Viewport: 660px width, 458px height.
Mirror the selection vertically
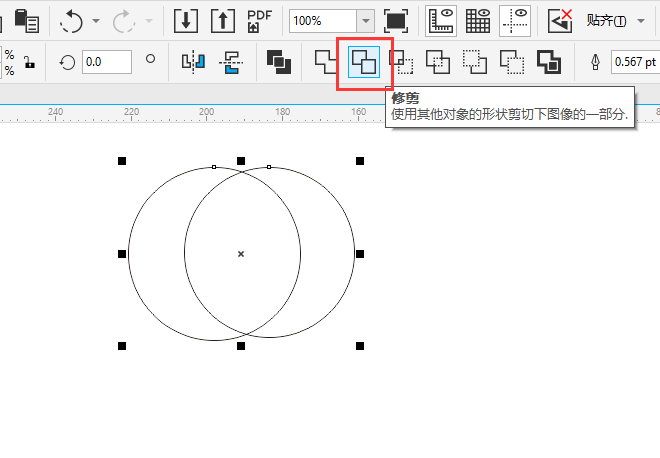(x=232, y=63)
